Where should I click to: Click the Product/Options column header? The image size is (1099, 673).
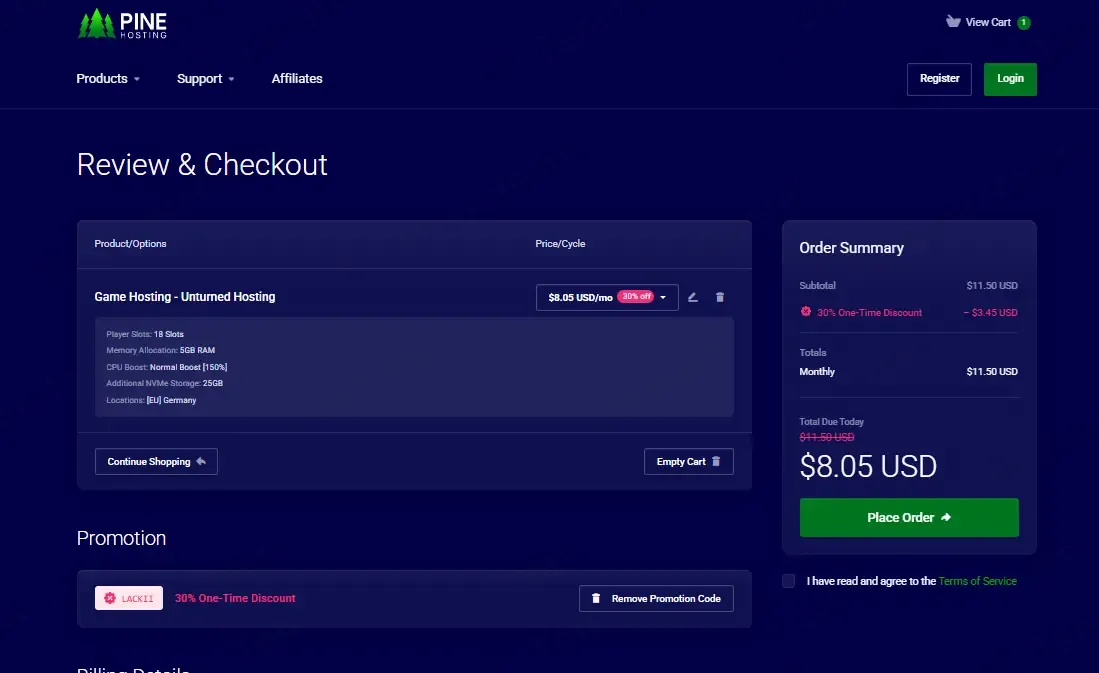click(130, 243)
